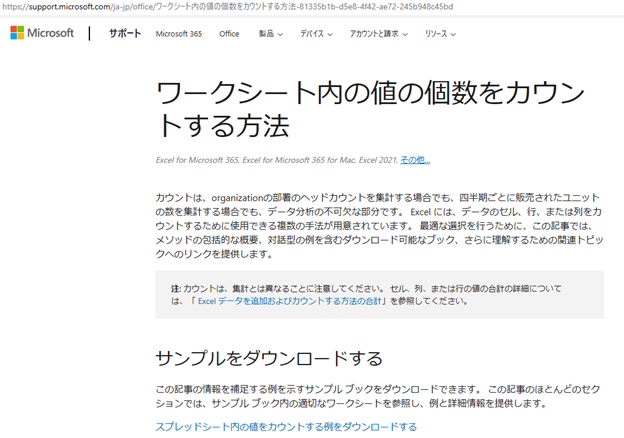Screen dimensions: 624x438
Task: Click the 注: note label in gray box
Action: click(x=176, y=288)
